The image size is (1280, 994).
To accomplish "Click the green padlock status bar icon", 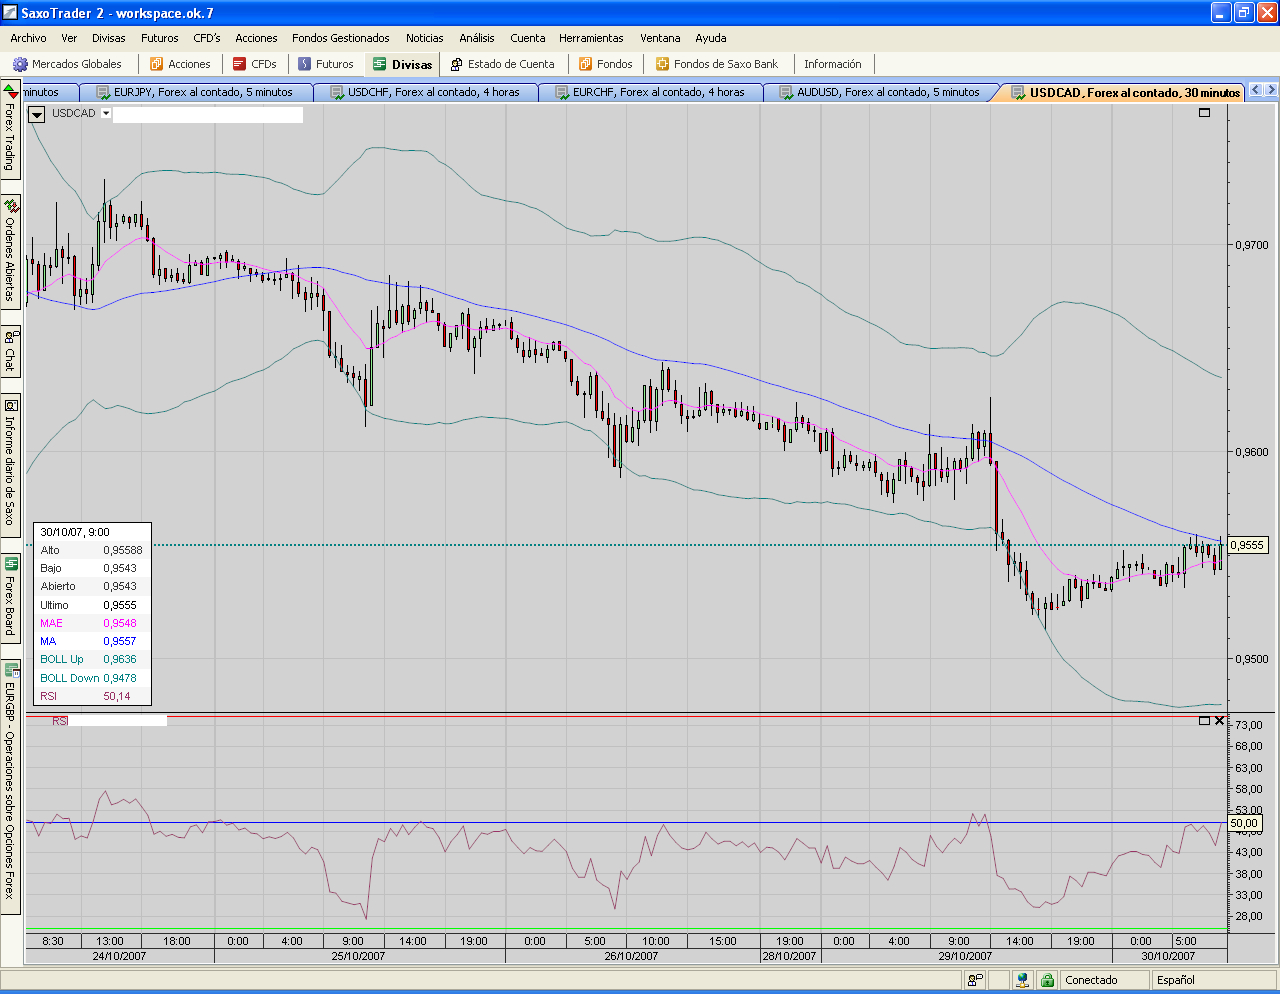I will (1046, 980).
